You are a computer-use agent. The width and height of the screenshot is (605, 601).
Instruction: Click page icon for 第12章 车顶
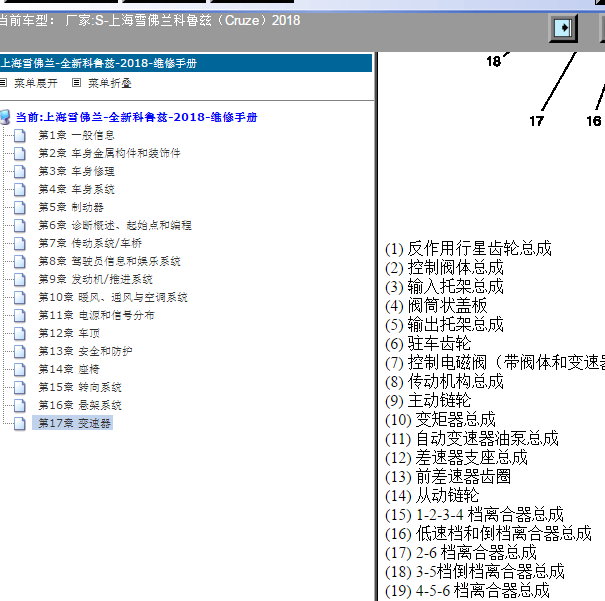[x=20, y=333]
